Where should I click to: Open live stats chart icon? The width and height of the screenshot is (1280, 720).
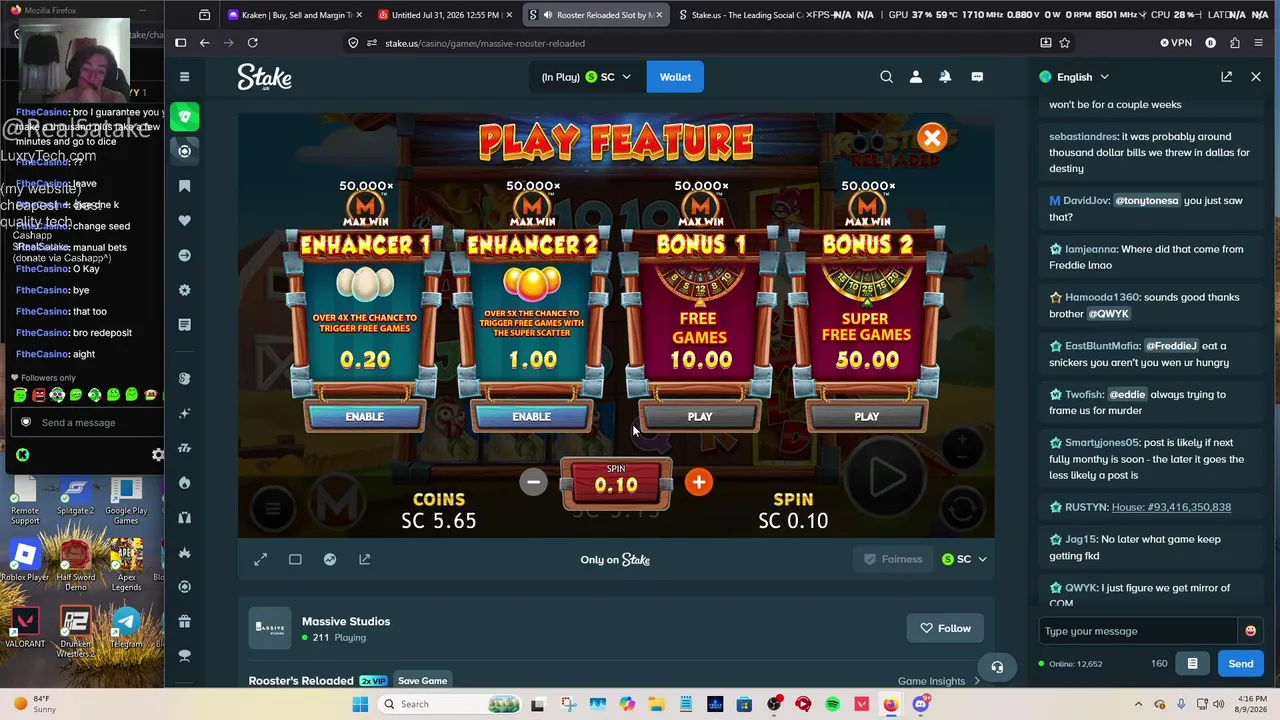tap(330, 559)
